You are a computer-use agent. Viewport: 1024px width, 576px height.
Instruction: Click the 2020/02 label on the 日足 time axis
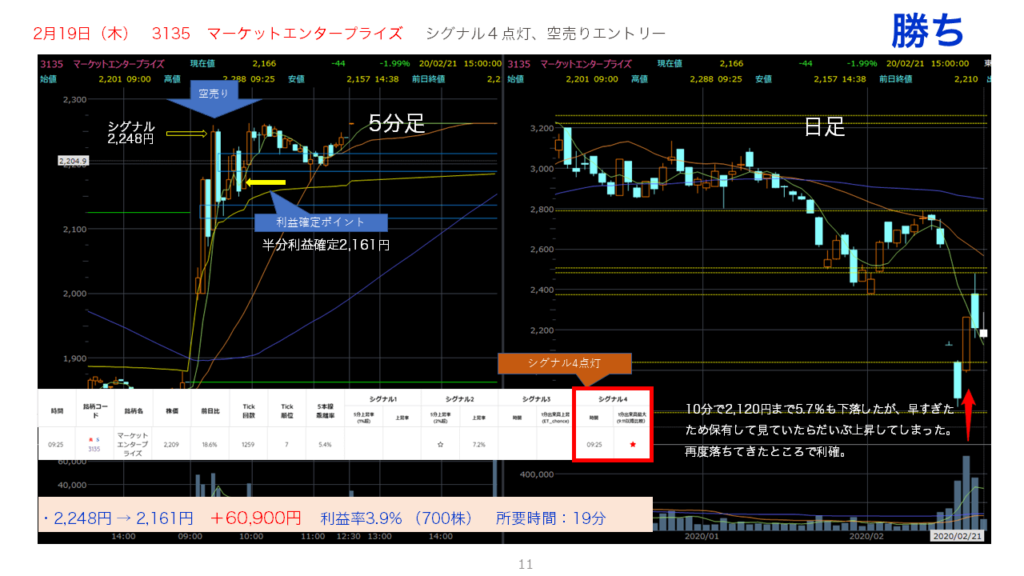(x=866, y=536)
